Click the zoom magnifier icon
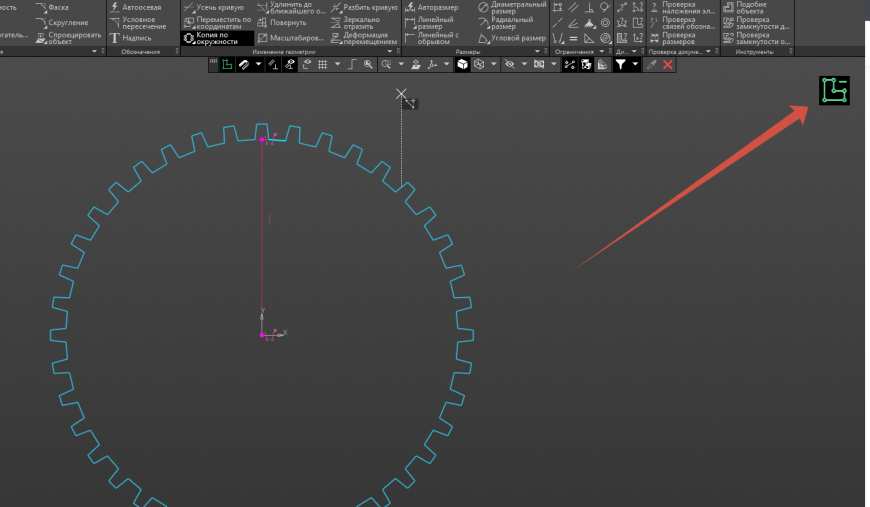 (368, 65)
